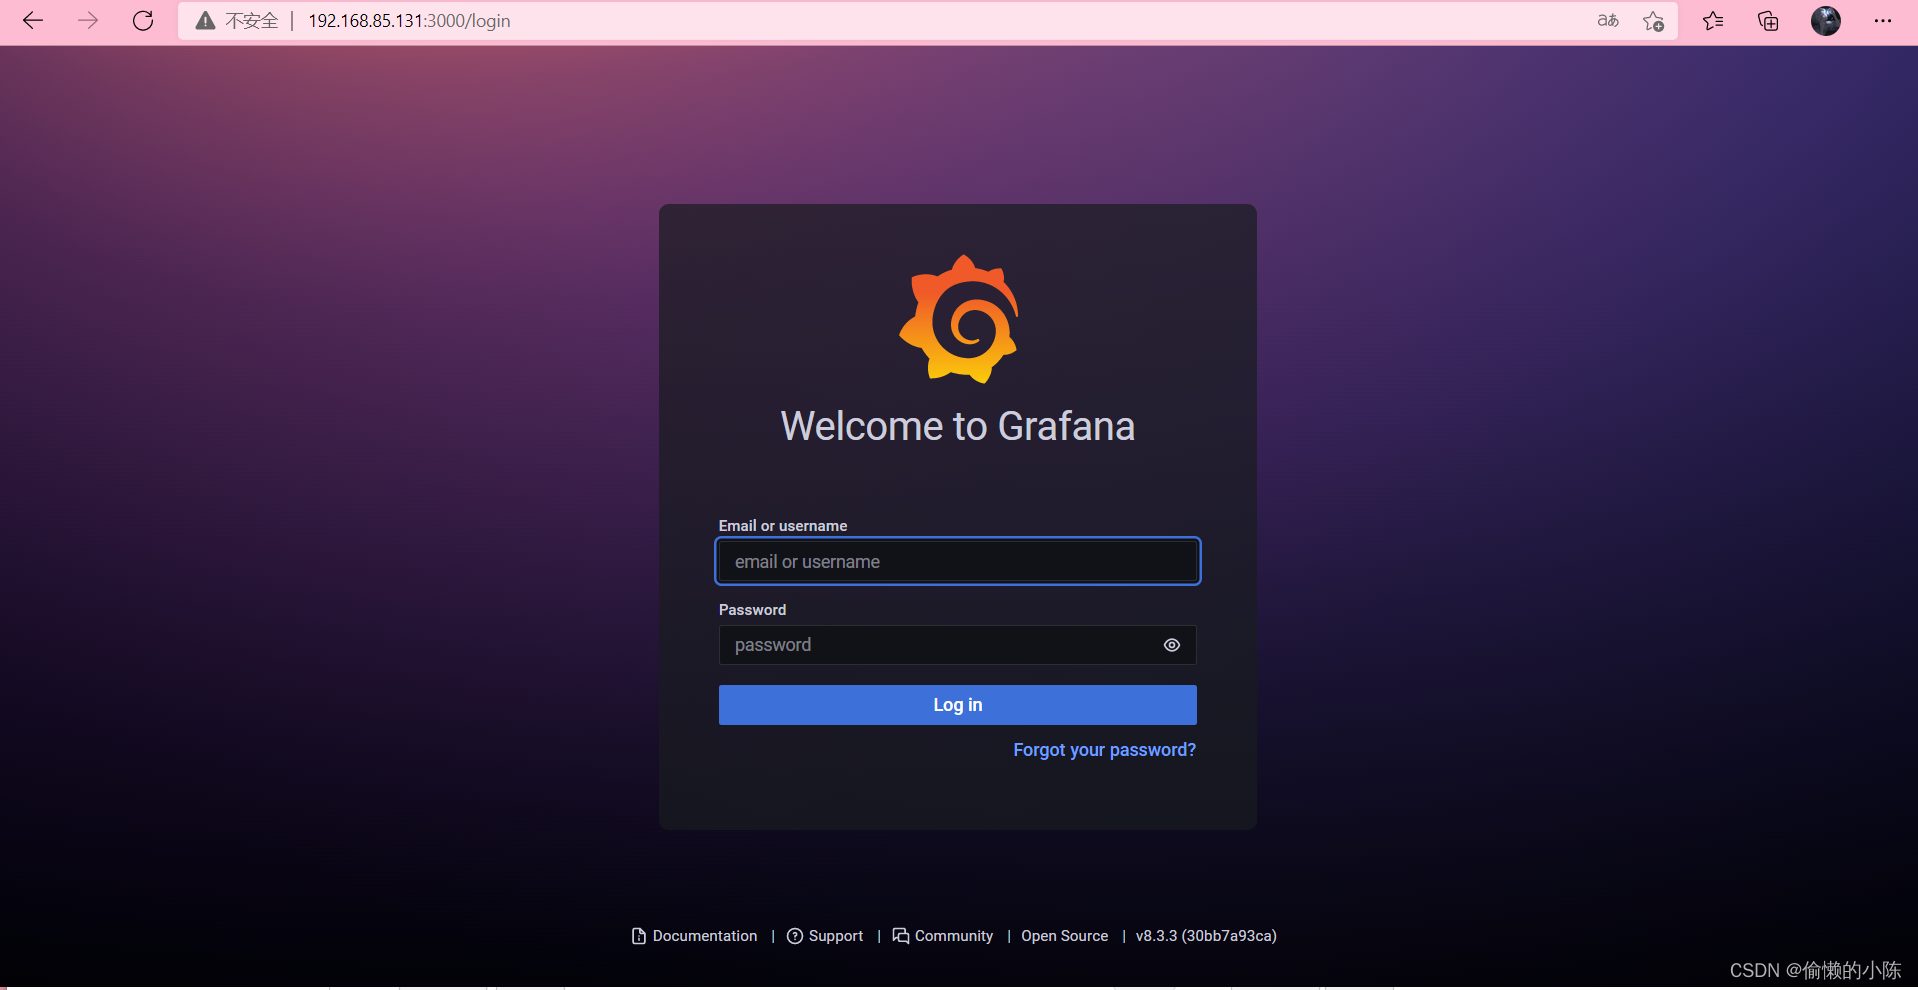Screen dimensions: 1918x990
Task: Open Forgot your password link
Action: (x=1104, y=750)
